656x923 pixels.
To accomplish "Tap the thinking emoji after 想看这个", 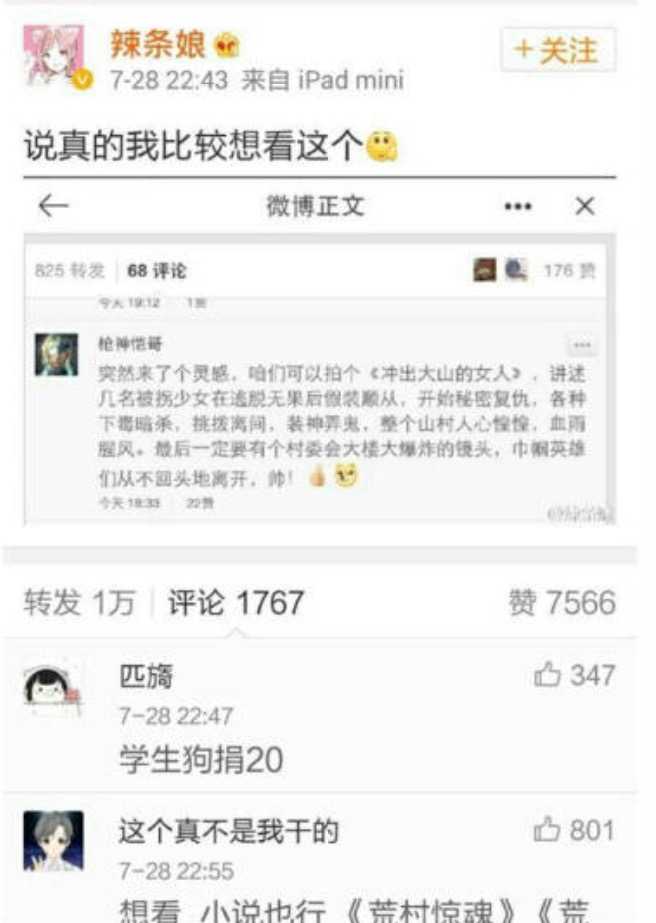I will 382,146.
